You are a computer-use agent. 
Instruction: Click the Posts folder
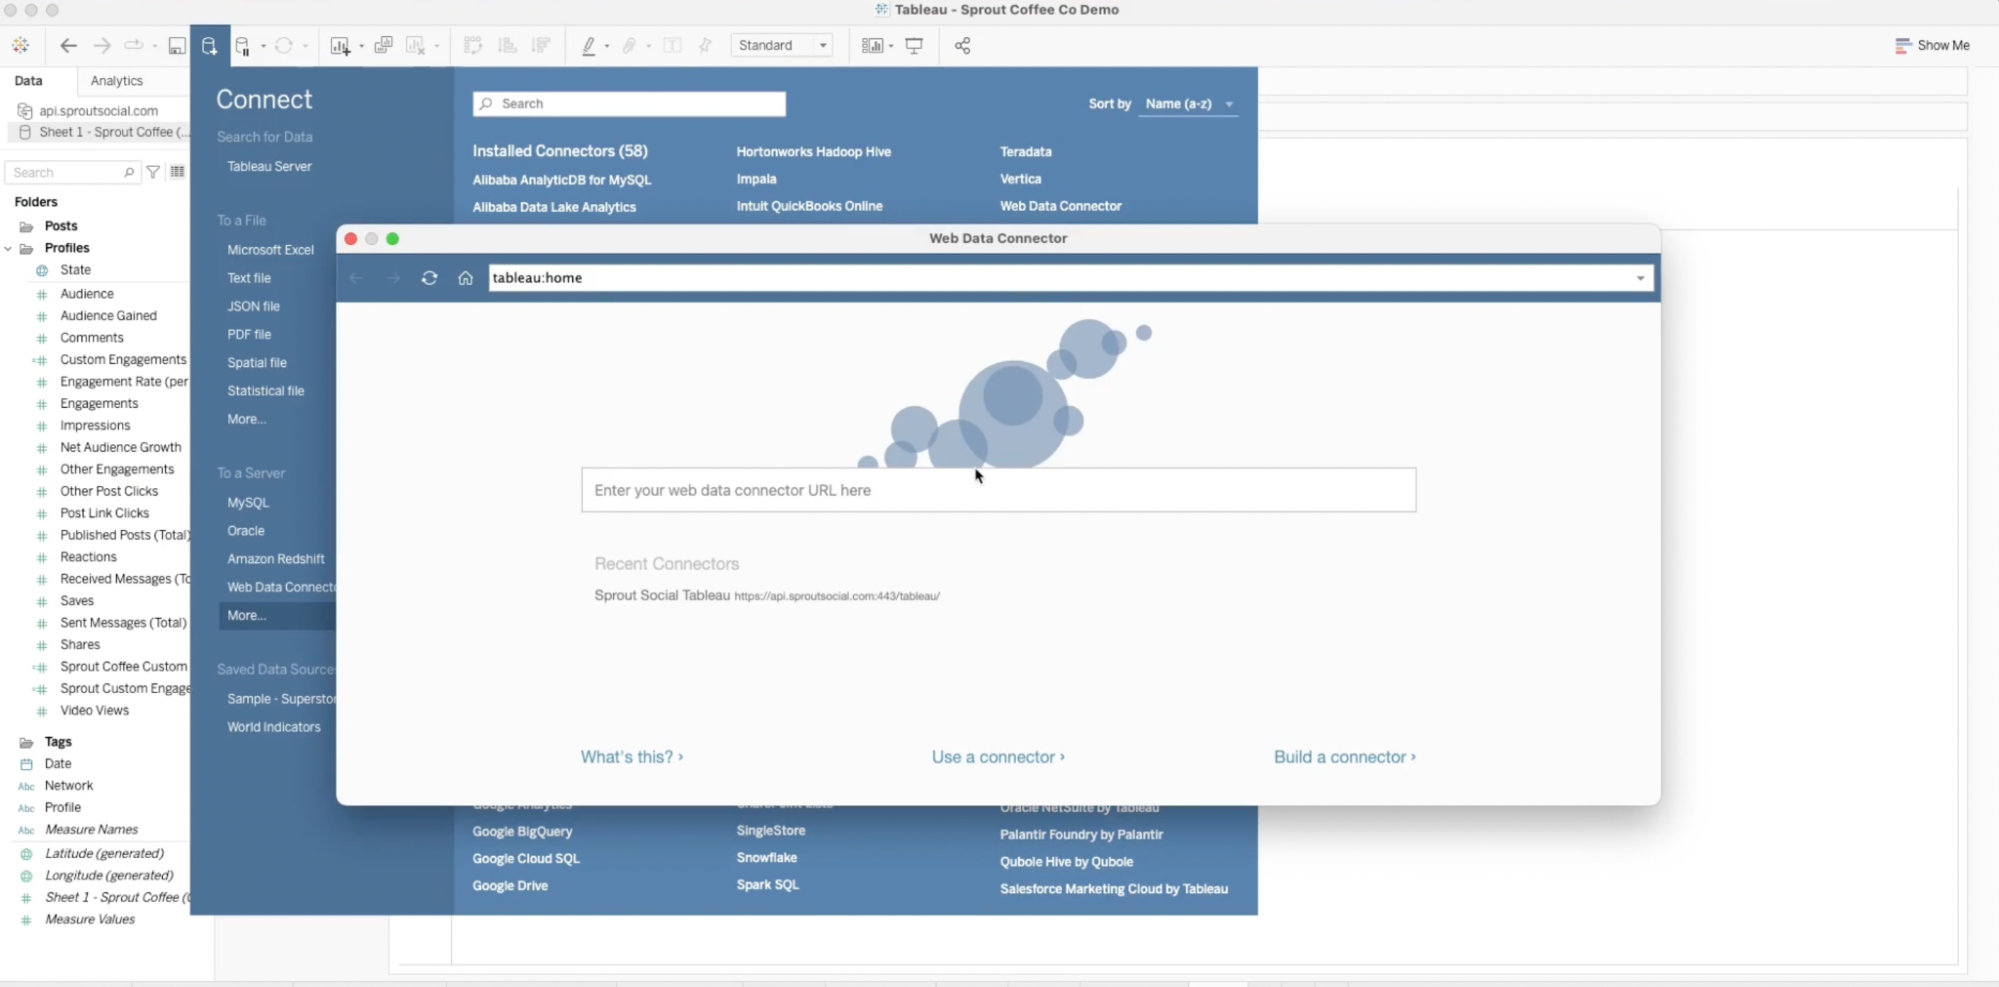coord(60,226)
